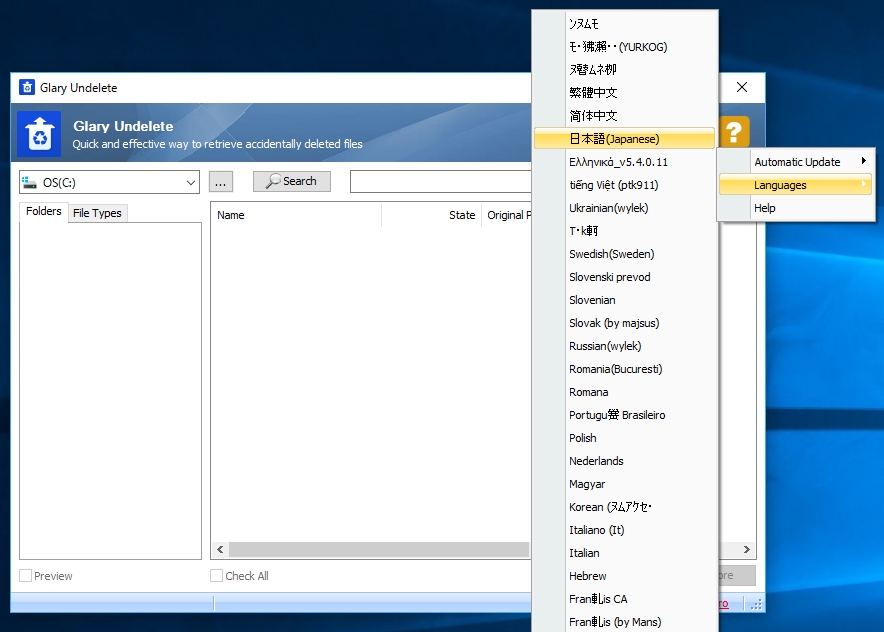Choose Ukrainian(wylek) language

(x=625, y=208)
